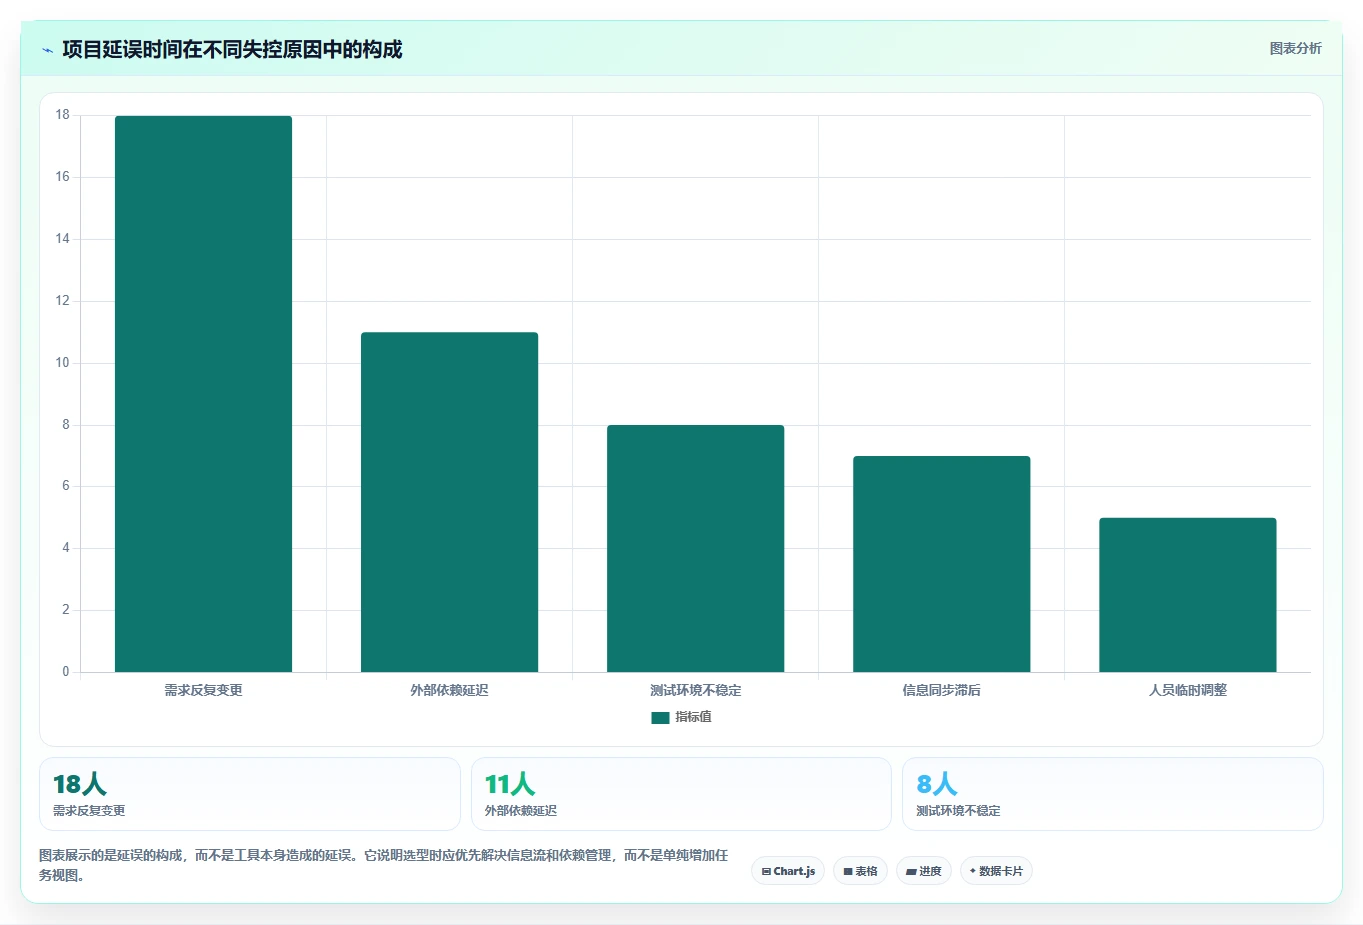Image resolution: width=1363 pixels, height=925 pixels.
Task: Click the bar icon inside the 进度 pill
Action: click(x=911, y=872)
